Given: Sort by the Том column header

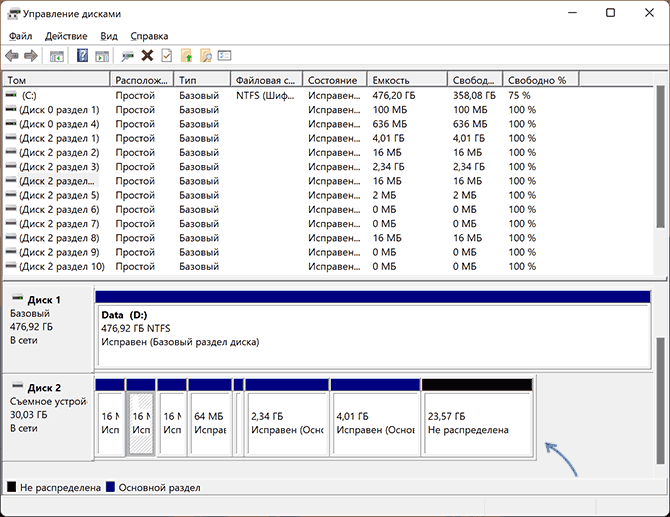Looking at the screenshot, I should (x=57, y=80).
